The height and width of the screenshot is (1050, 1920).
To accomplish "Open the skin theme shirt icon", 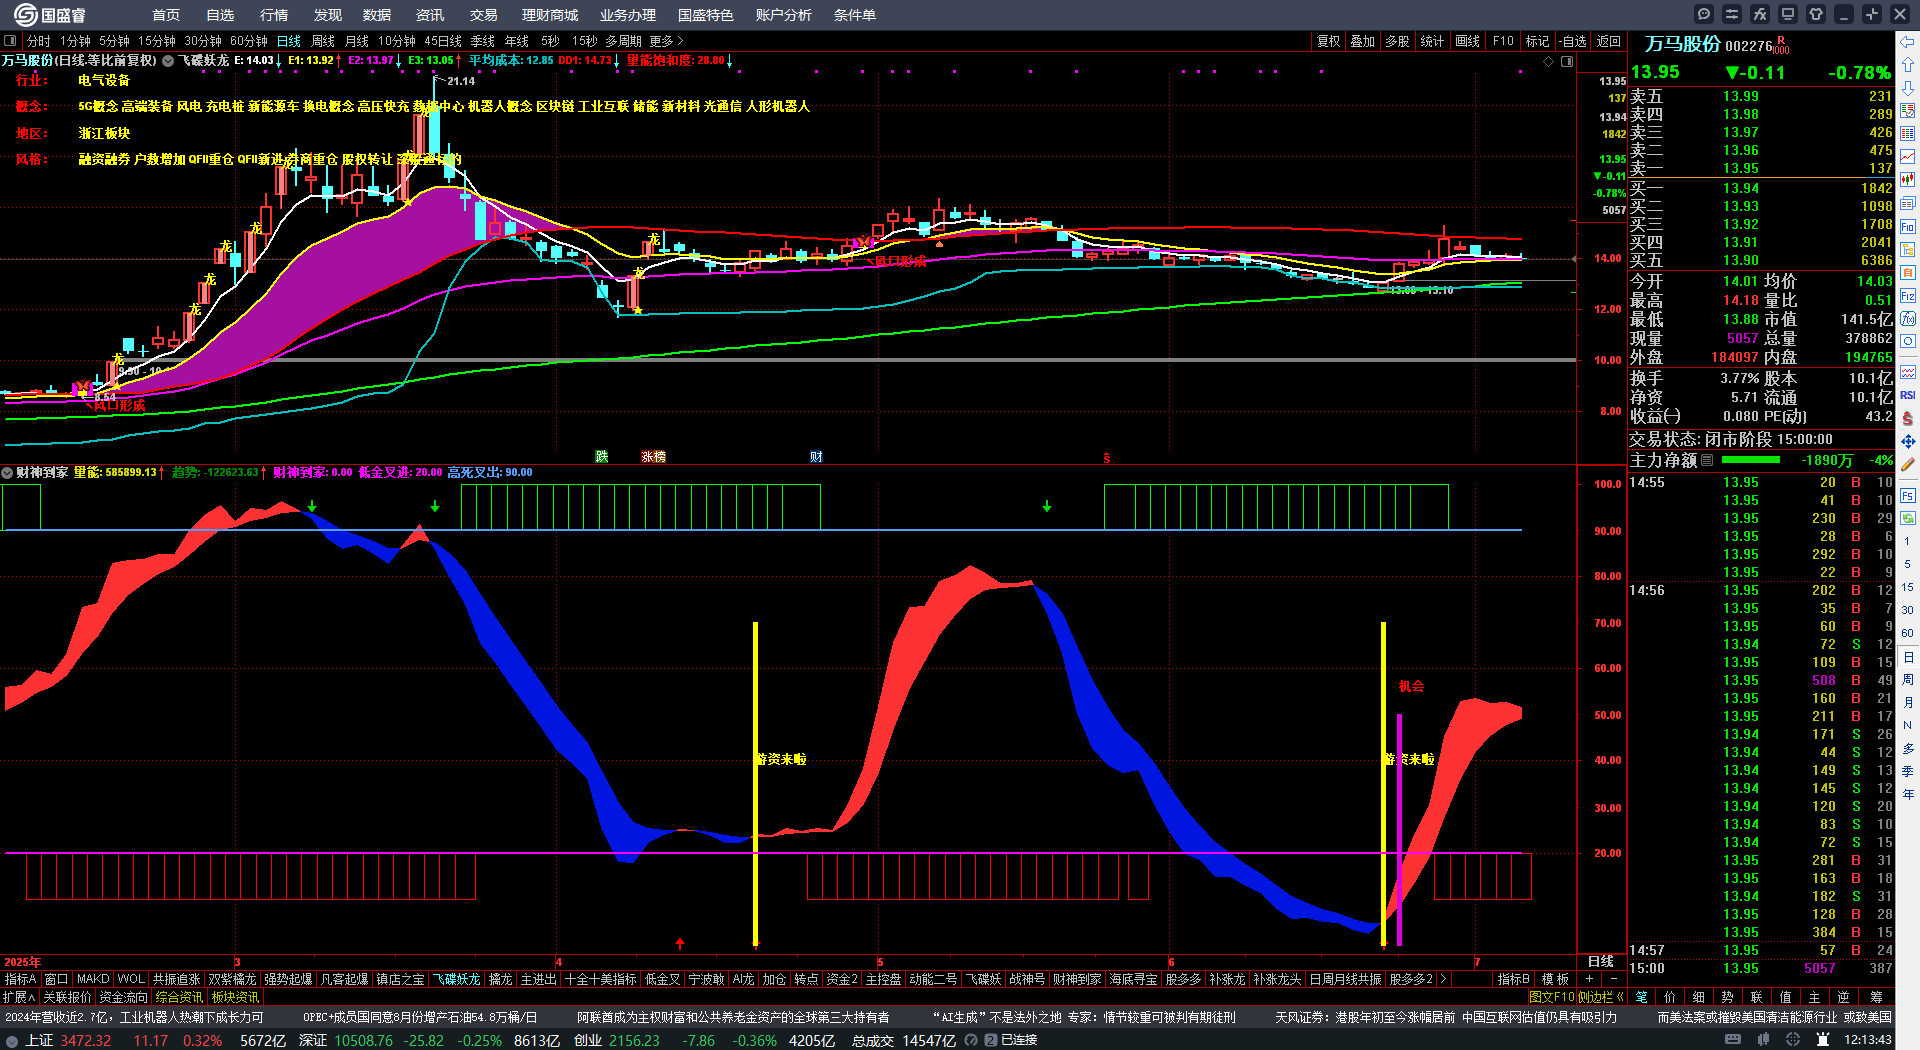I will coord(1816,14).
